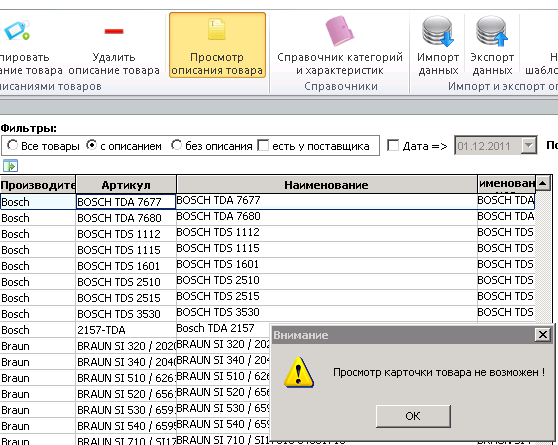Select article cell BRAUN SI 530
Image resolution: width=558 pixels, height=445 pixels.
coord(126,410)
